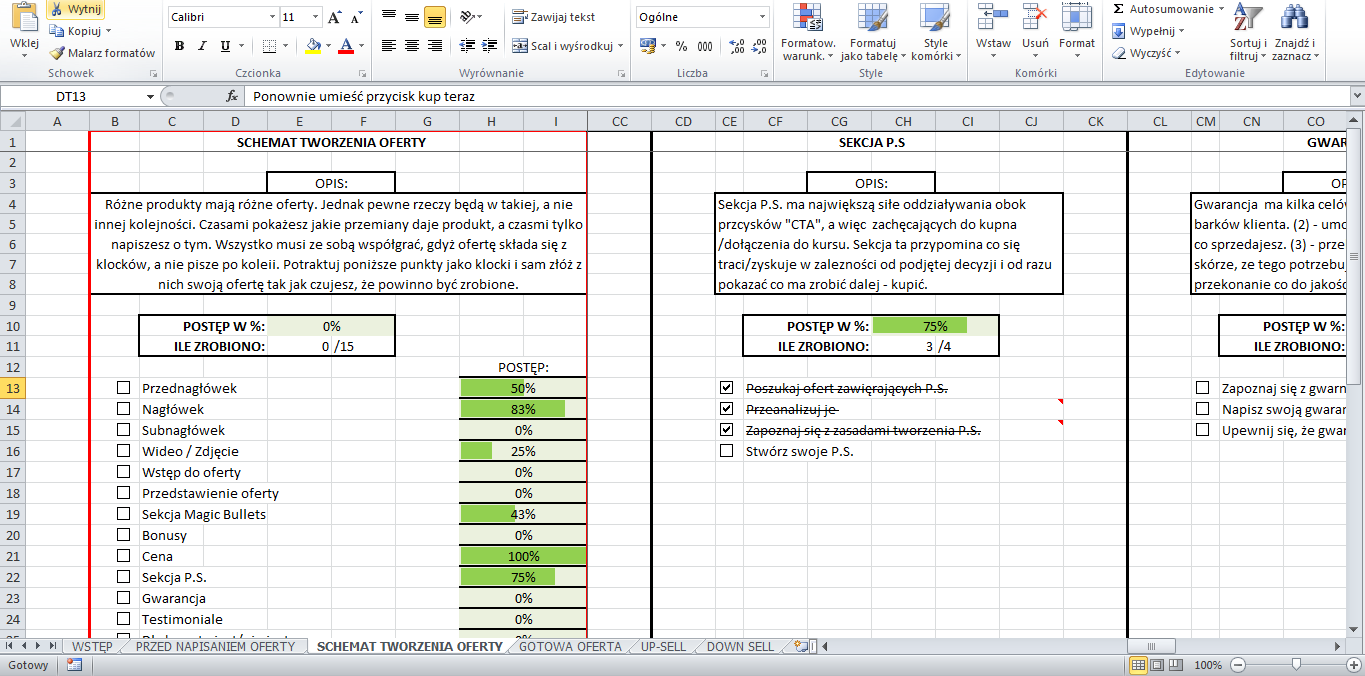
Task: Click Malarz formatów format painter
Action: pos(102,53)
